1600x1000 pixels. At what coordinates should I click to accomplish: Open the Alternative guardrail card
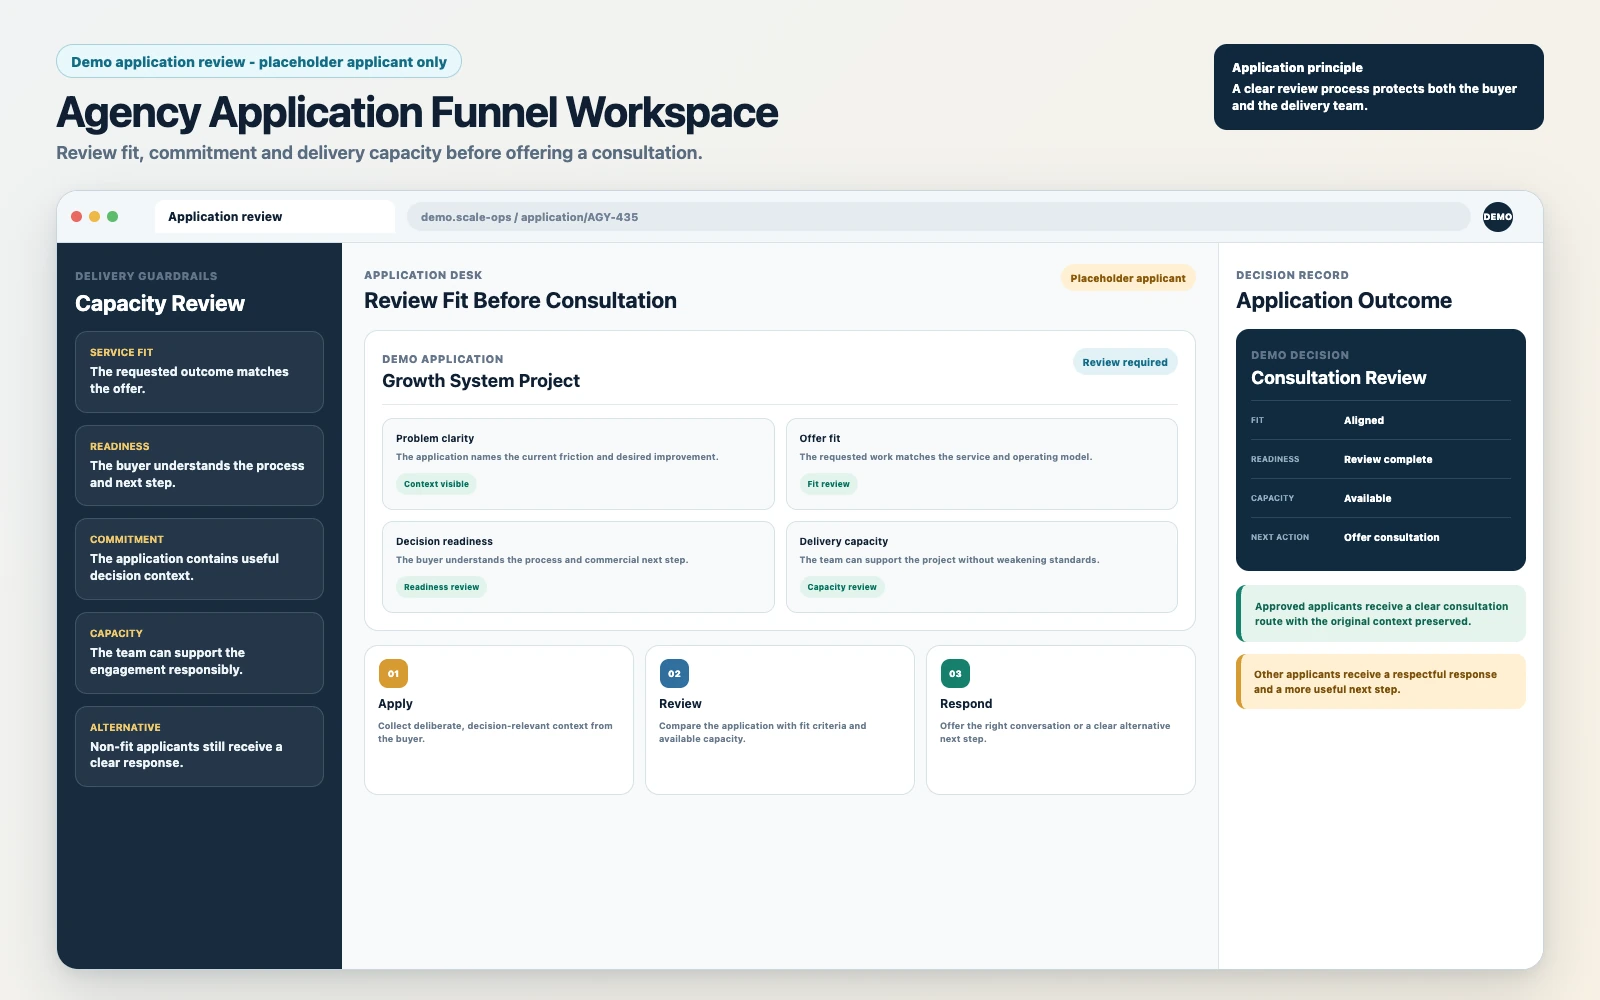click(199, 746)
